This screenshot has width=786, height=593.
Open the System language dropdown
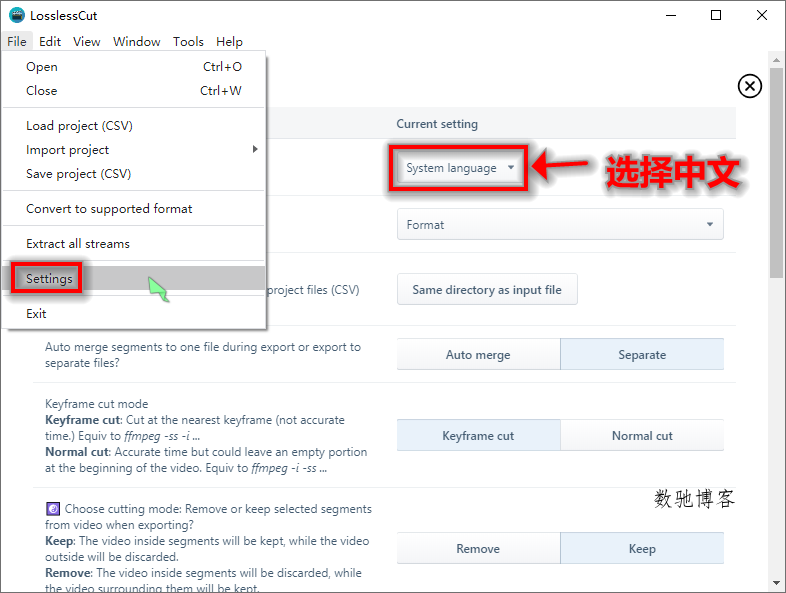[459, 168]
